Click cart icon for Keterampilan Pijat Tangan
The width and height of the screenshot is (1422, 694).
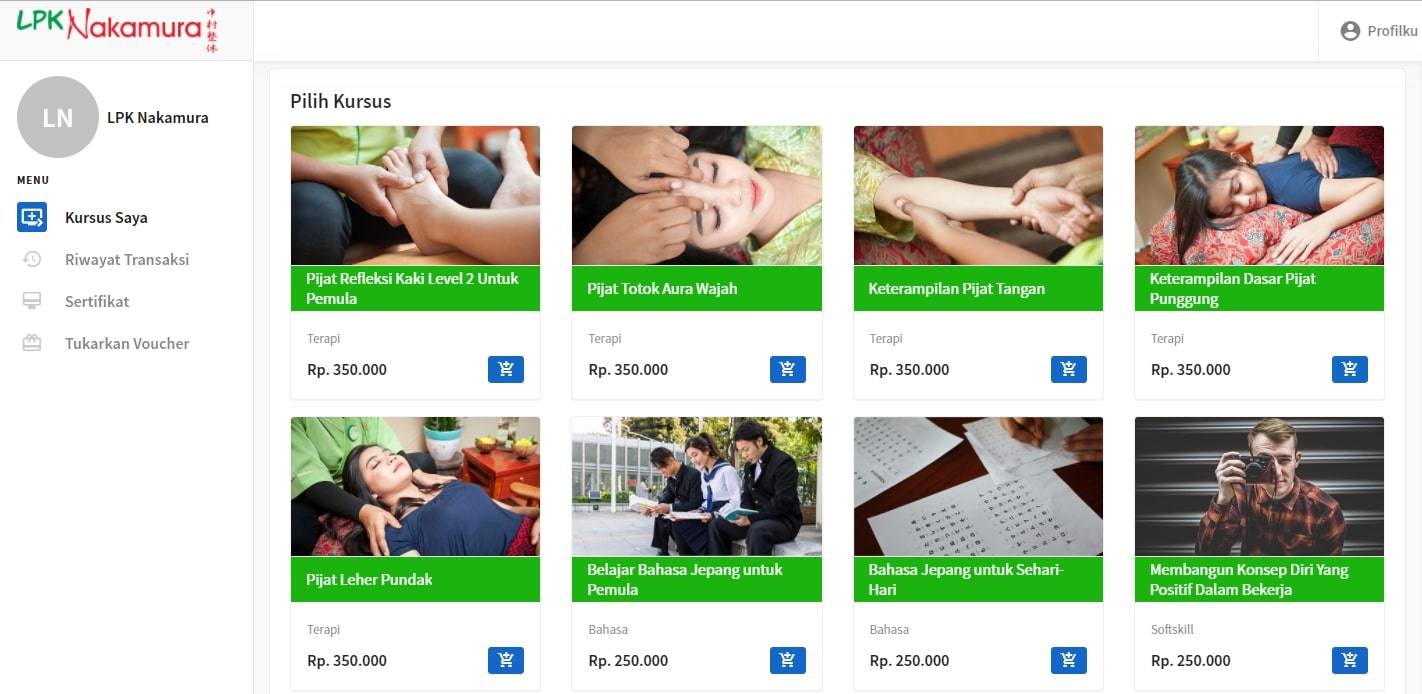[x=1069, y=369]
